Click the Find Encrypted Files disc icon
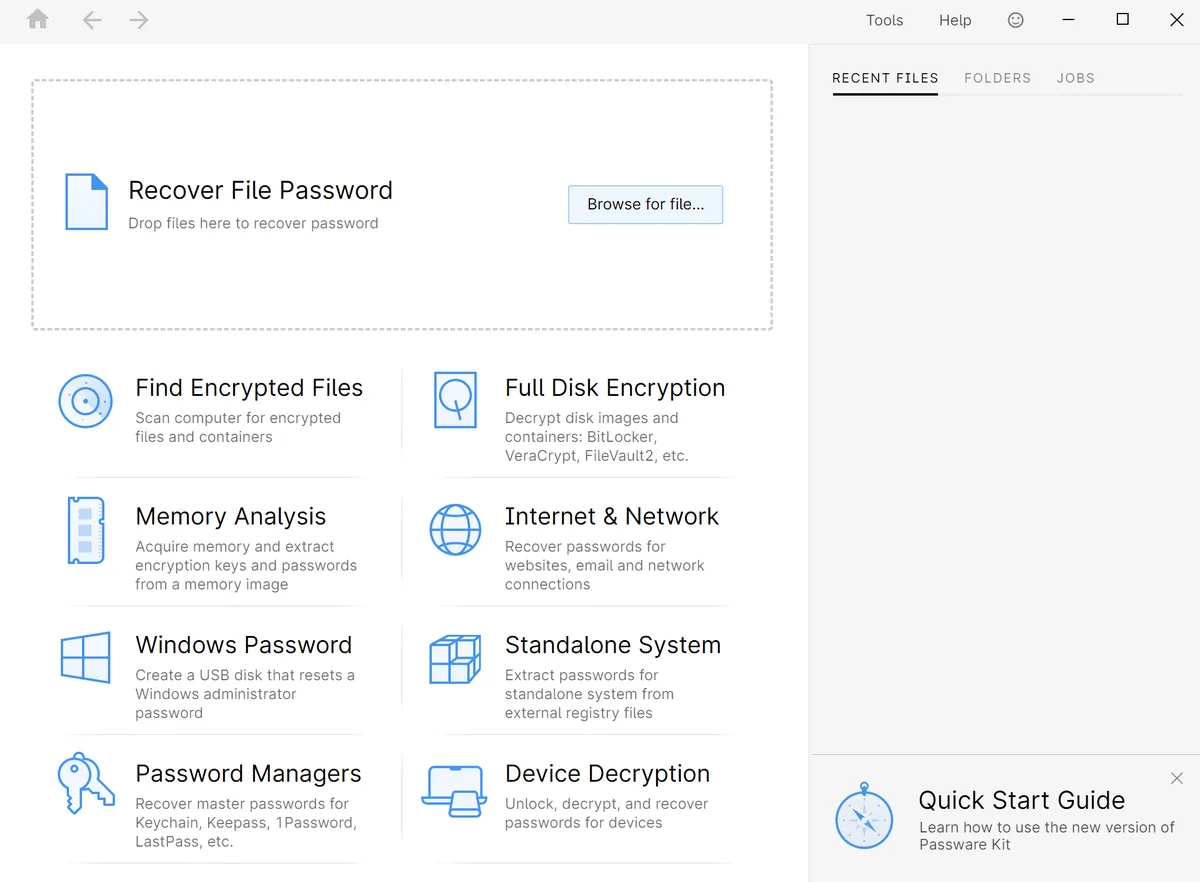 pyautogui.click(x=85, y=401)
